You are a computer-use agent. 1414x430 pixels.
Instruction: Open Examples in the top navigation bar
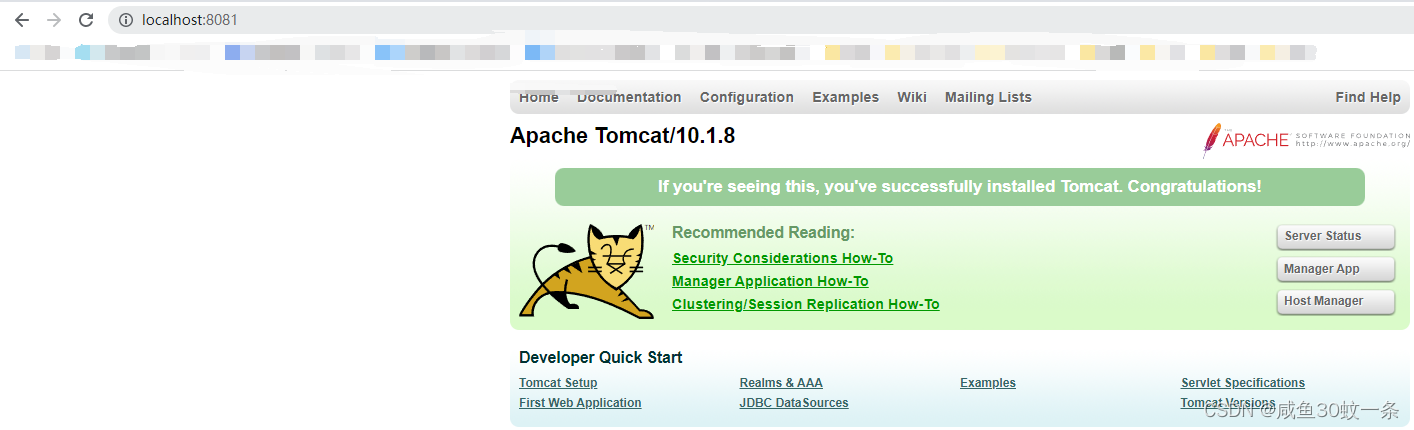pyautogui.click(x=845, y=97)
